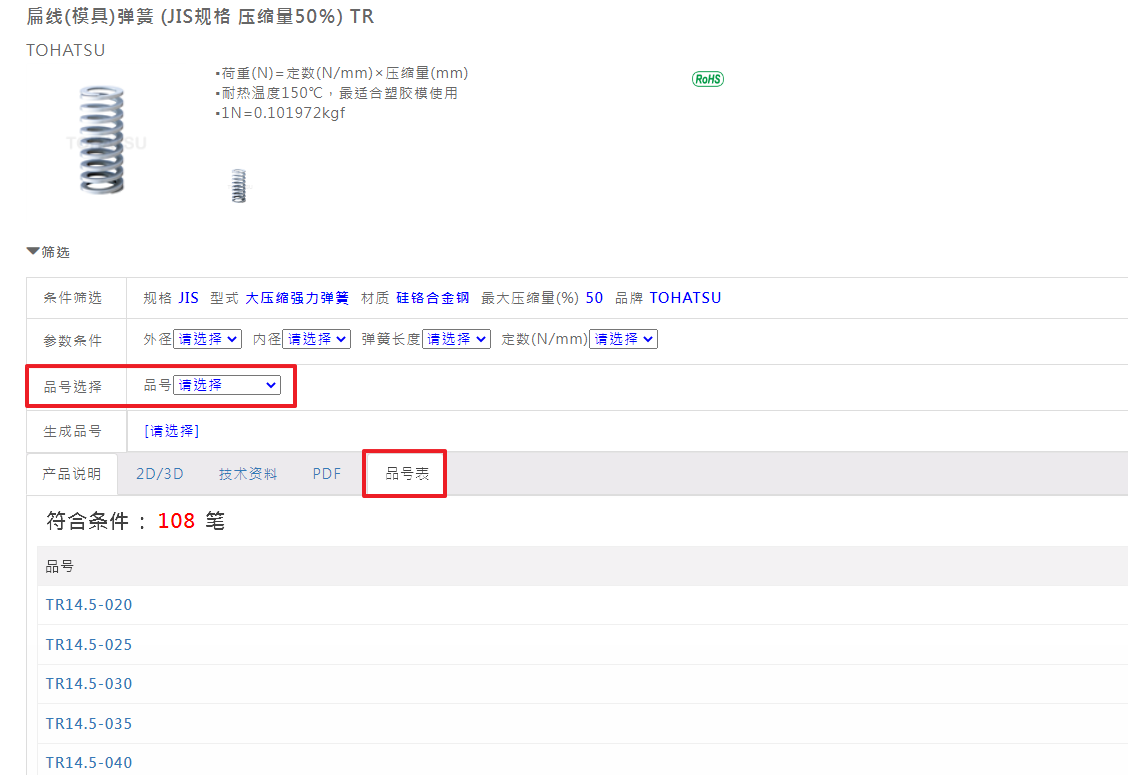
Task: Click the 硅铬合金钢 material filter value
Action: [x=432, y=298]
